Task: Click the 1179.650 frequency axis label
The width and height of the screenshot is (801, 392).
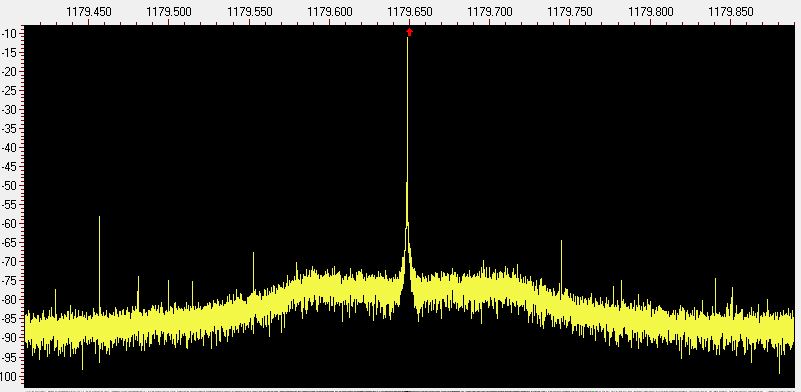Action: 410,12
